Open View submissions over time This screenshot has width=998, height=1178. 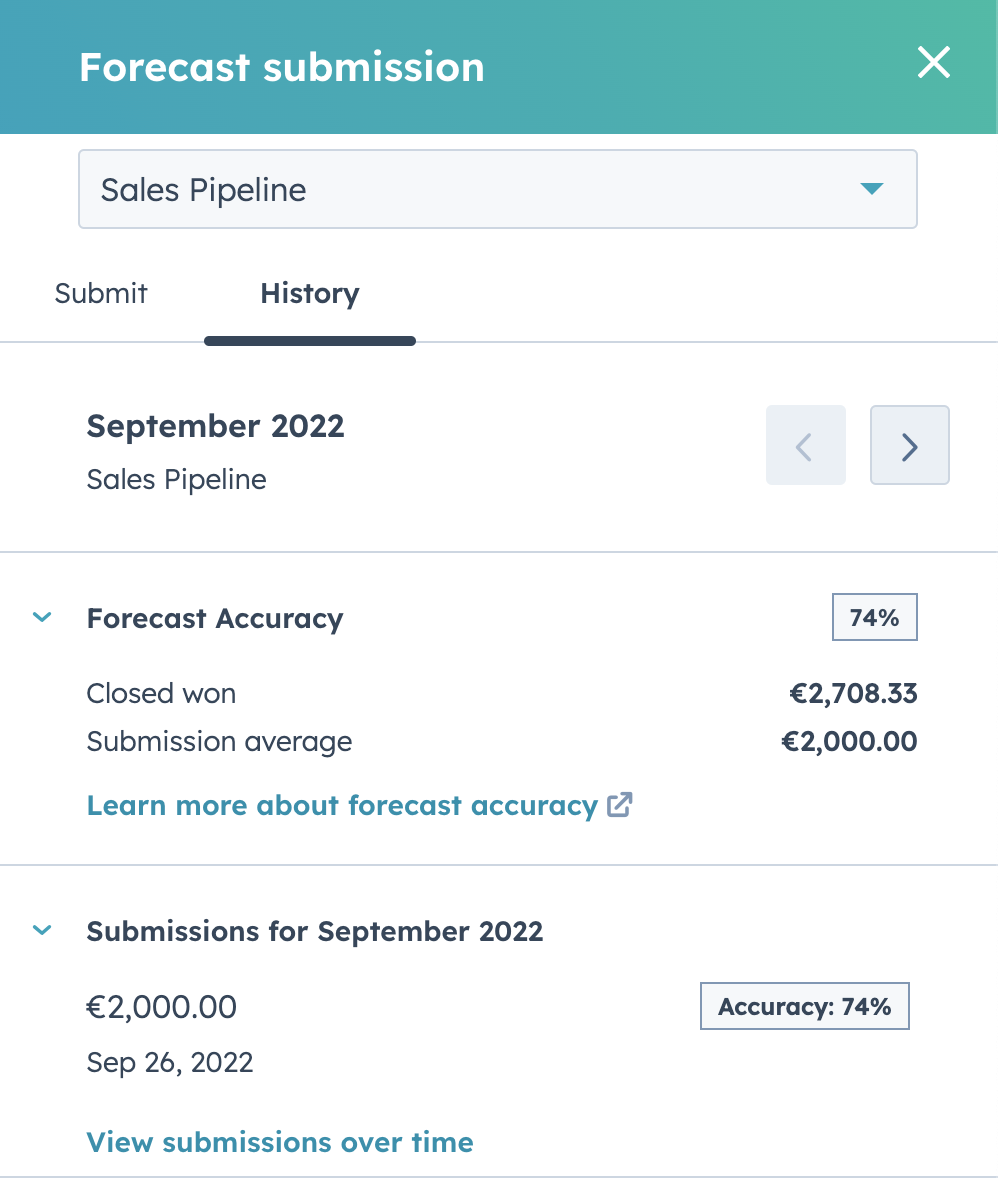coord(280,1142)
